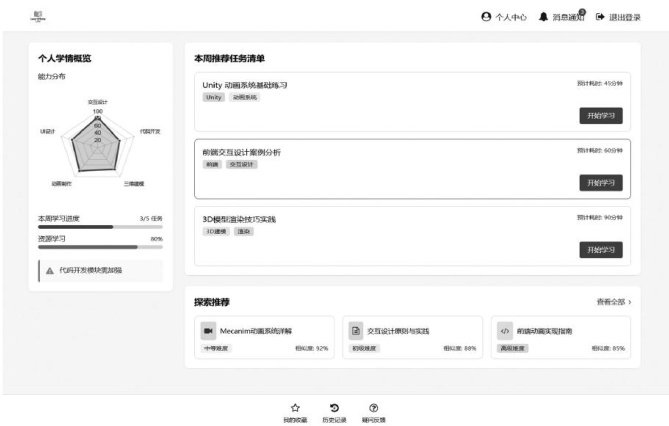The width and height of the screenshot is (669, 426).
Task: Click the 消息通知 bell icon
Action: pos(544,17)
